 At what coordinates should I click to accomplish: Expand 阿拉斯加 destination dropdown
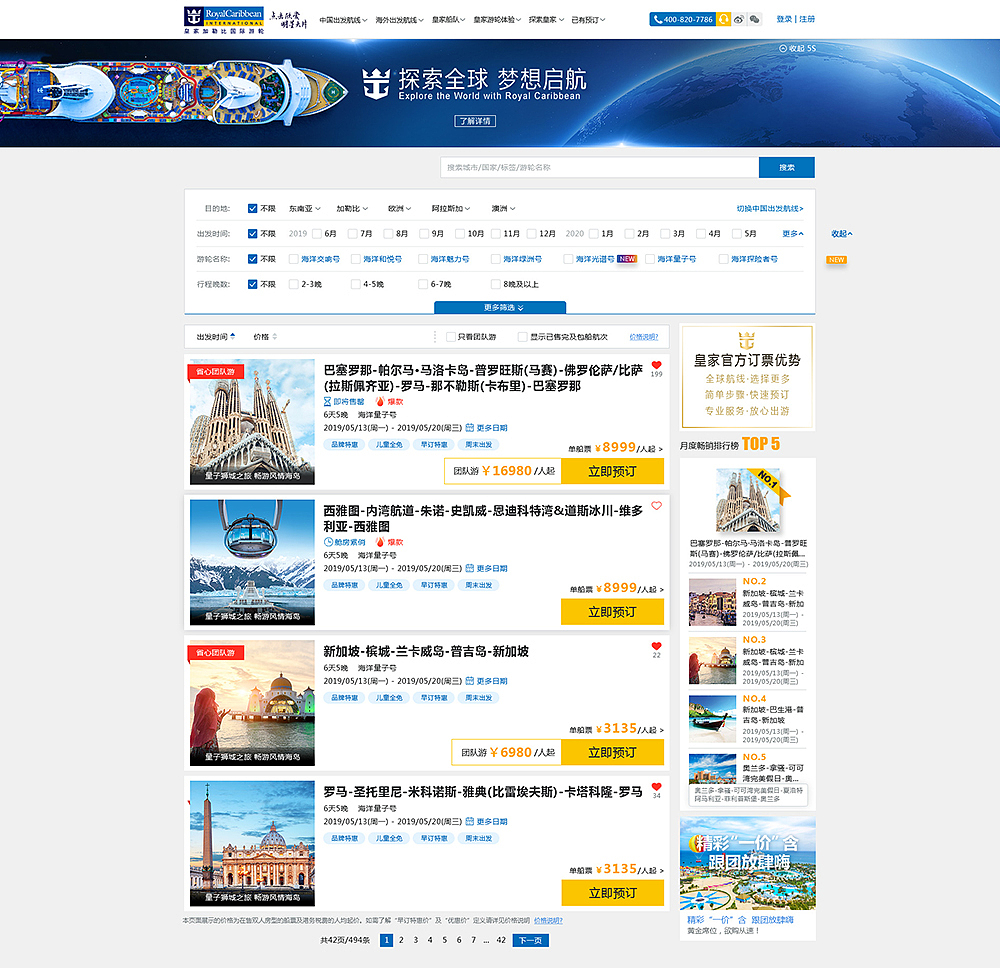[x=451, y=209]
